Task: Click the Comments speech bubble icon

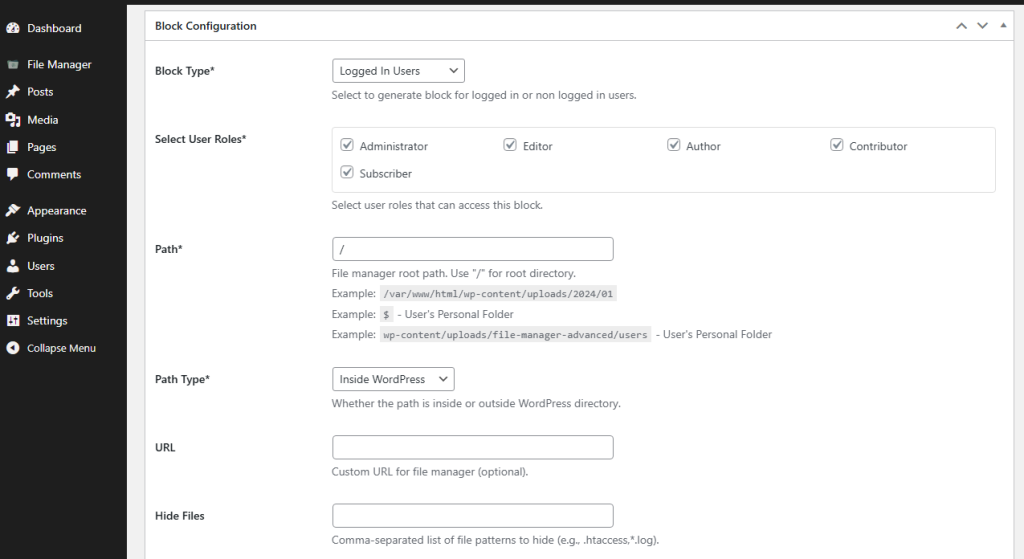Action: (12, 174)
